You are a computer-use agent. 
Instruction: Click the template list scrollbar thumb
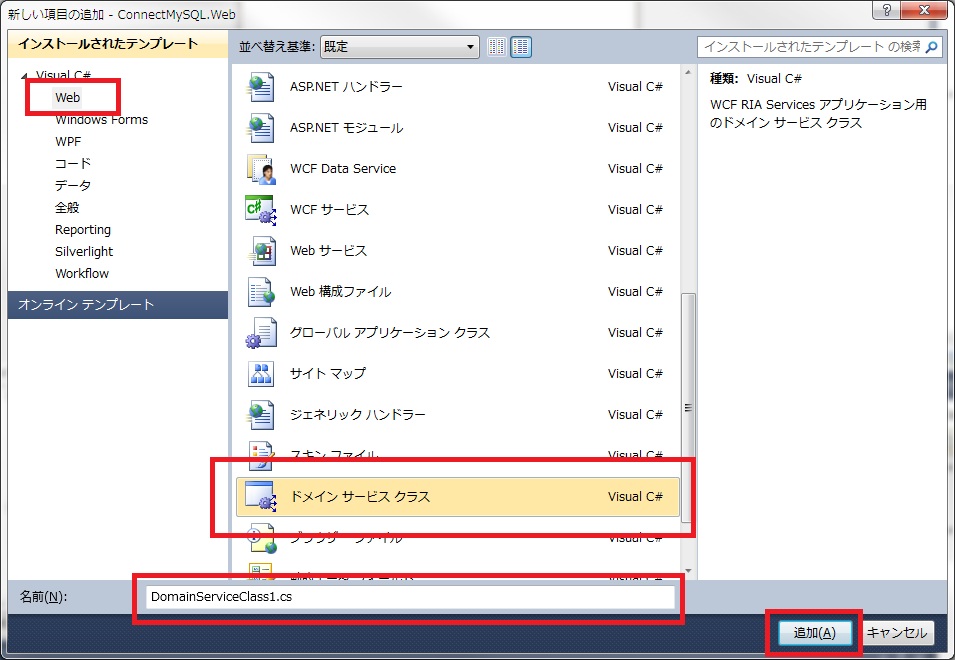point(688,408)
